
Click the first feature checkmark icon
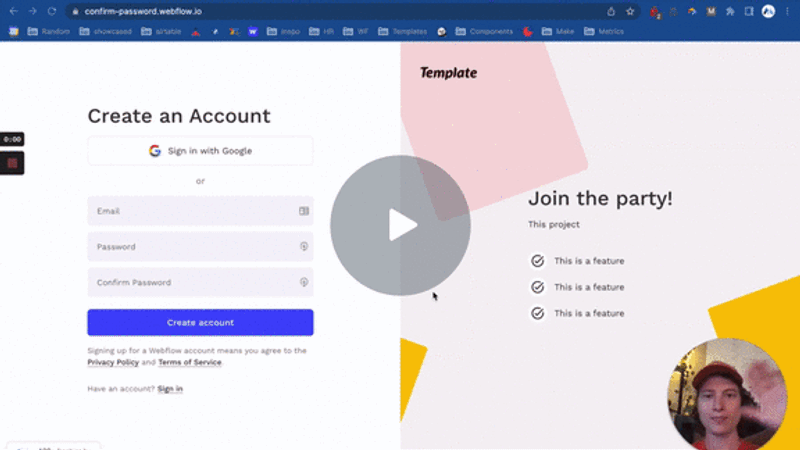[537, 261]
